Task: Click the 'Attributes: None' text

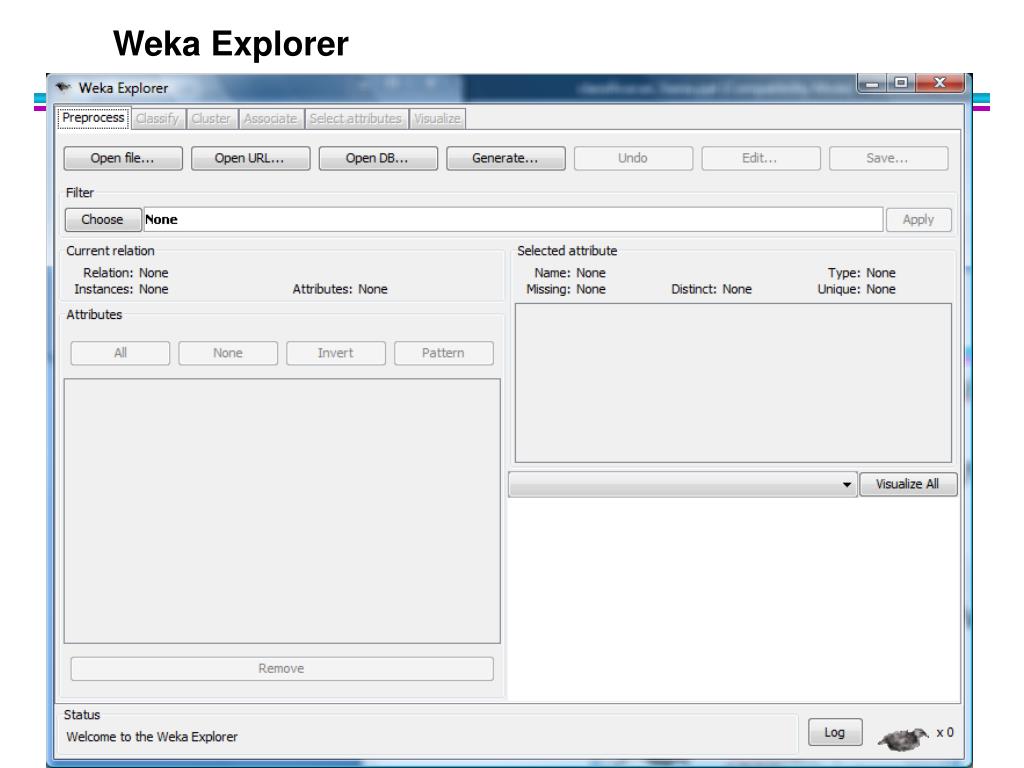Action: tap(340, 289)
